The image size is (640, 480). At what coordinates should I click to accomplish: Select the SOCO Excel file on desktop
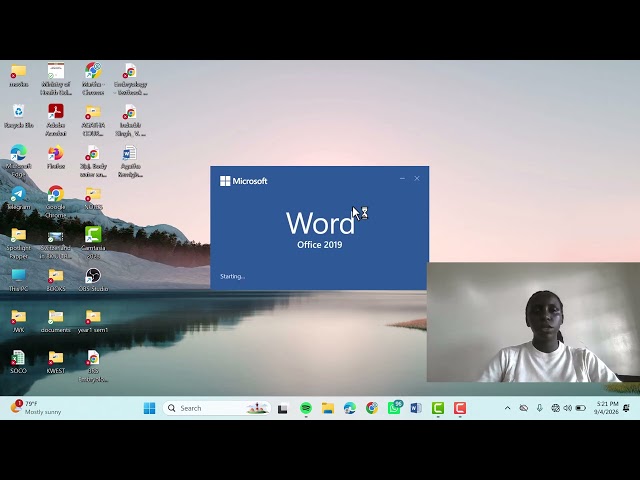pos(18,362)
